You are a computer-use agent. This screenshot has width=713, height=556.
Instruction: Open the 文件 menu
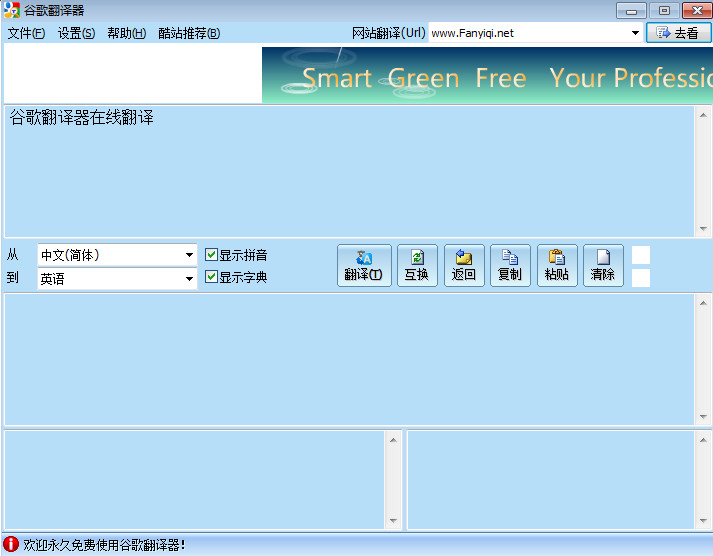click(x=26, y=33)
